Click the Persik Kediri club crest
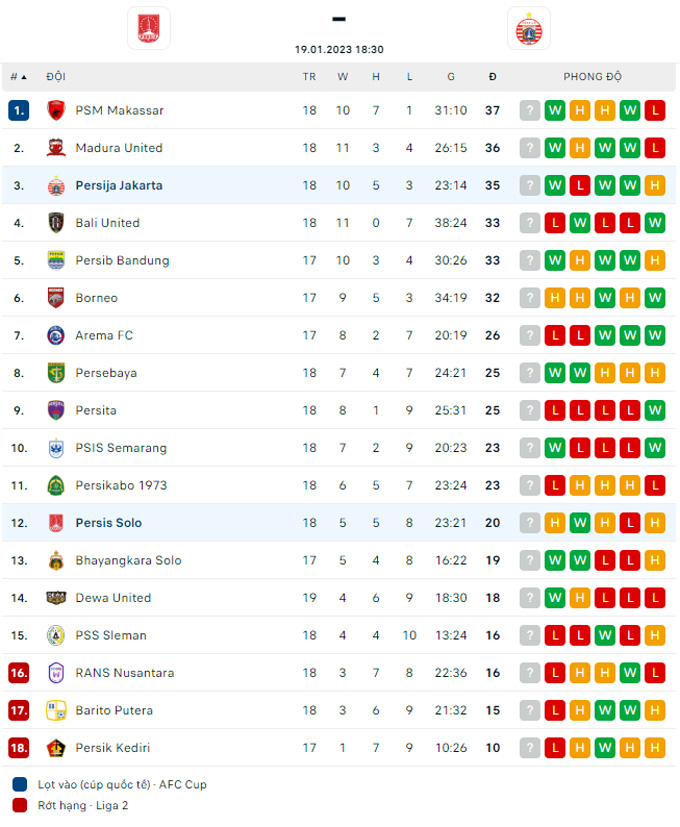This screenshot has height=827, width=680. point(56,748)
